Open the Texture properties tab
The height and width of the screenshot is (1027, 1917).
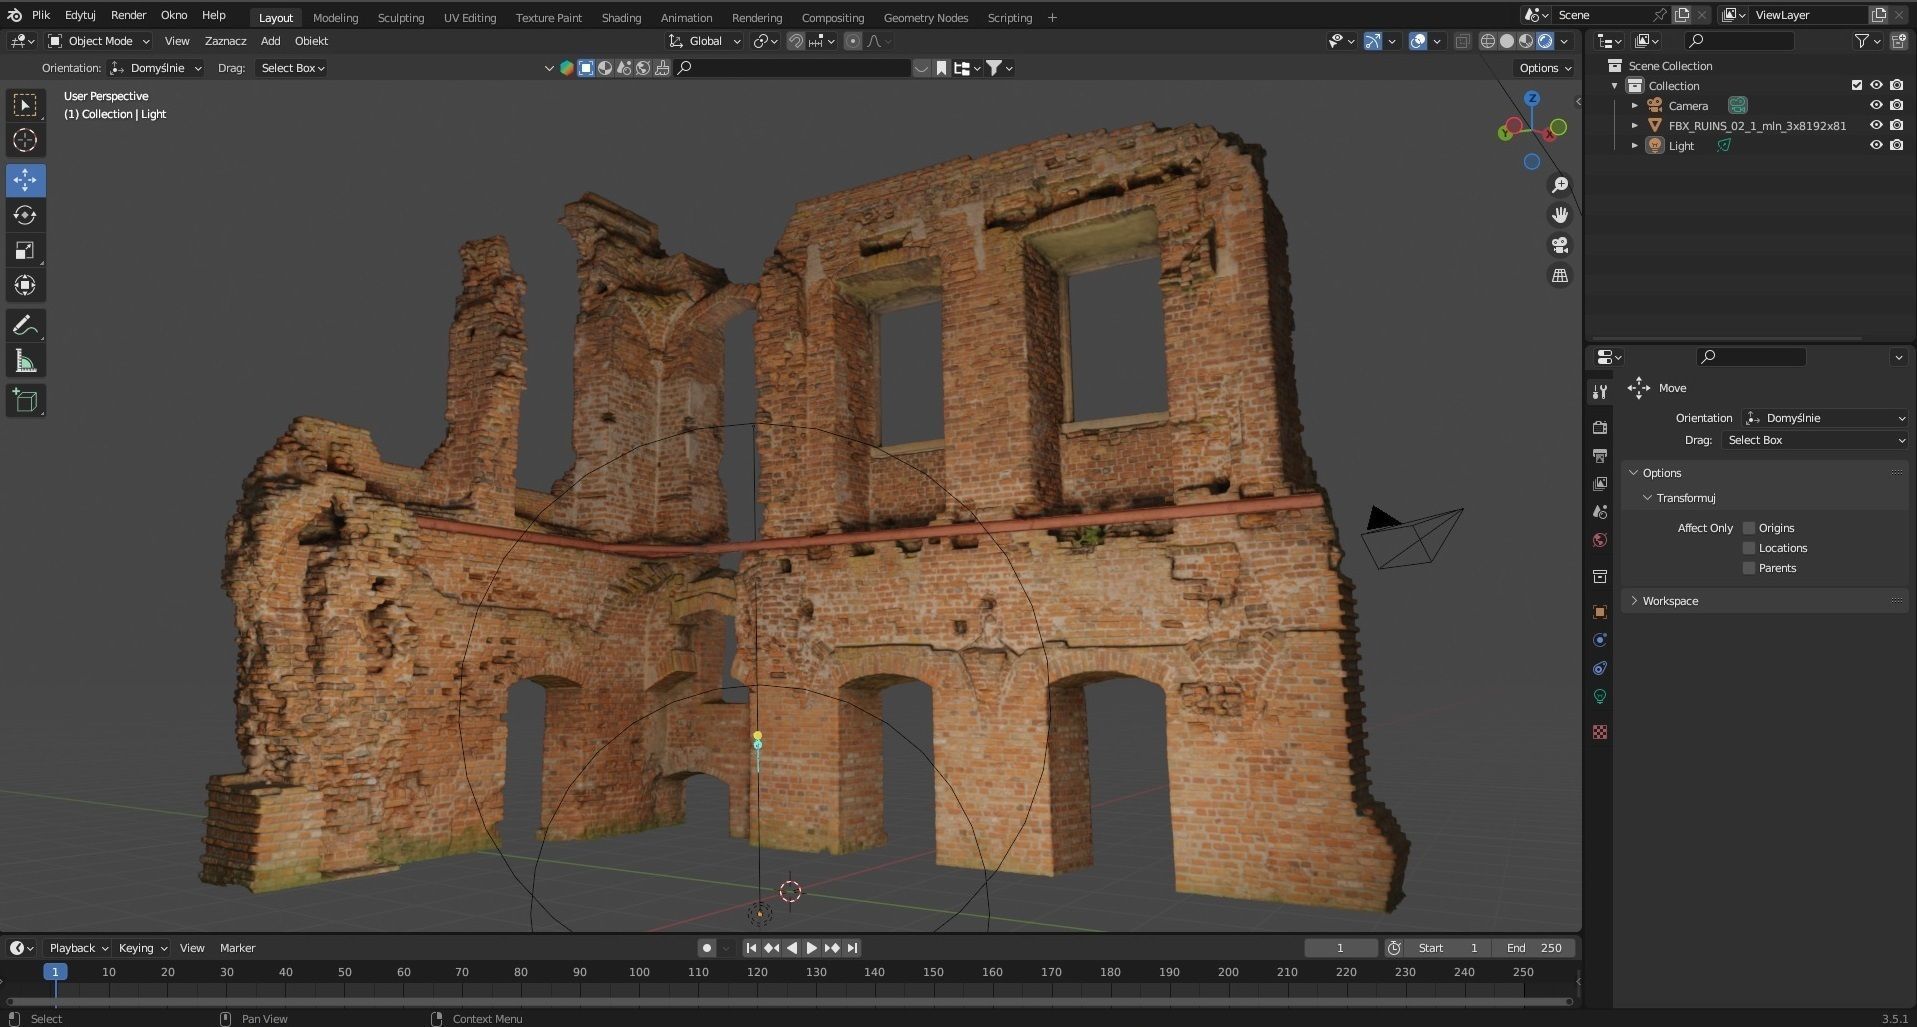(x=1600, y=732)
